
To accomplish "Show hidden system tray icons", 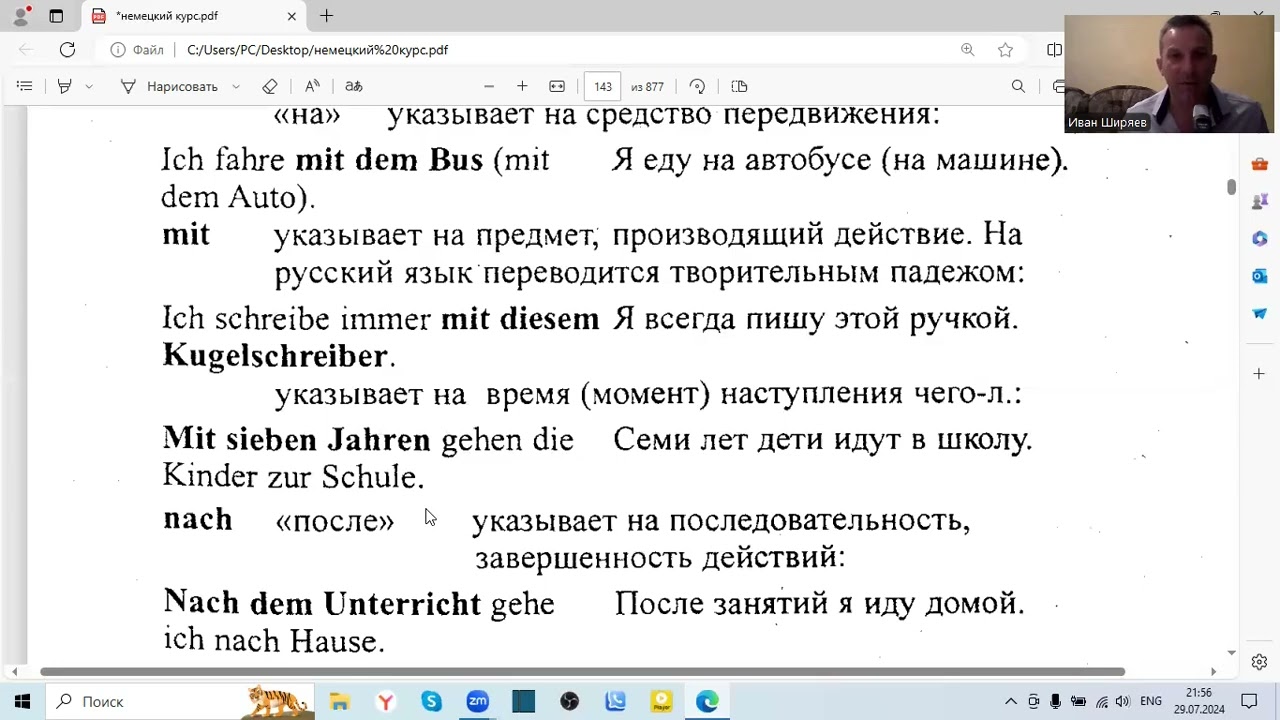I will click(1011, 701).
